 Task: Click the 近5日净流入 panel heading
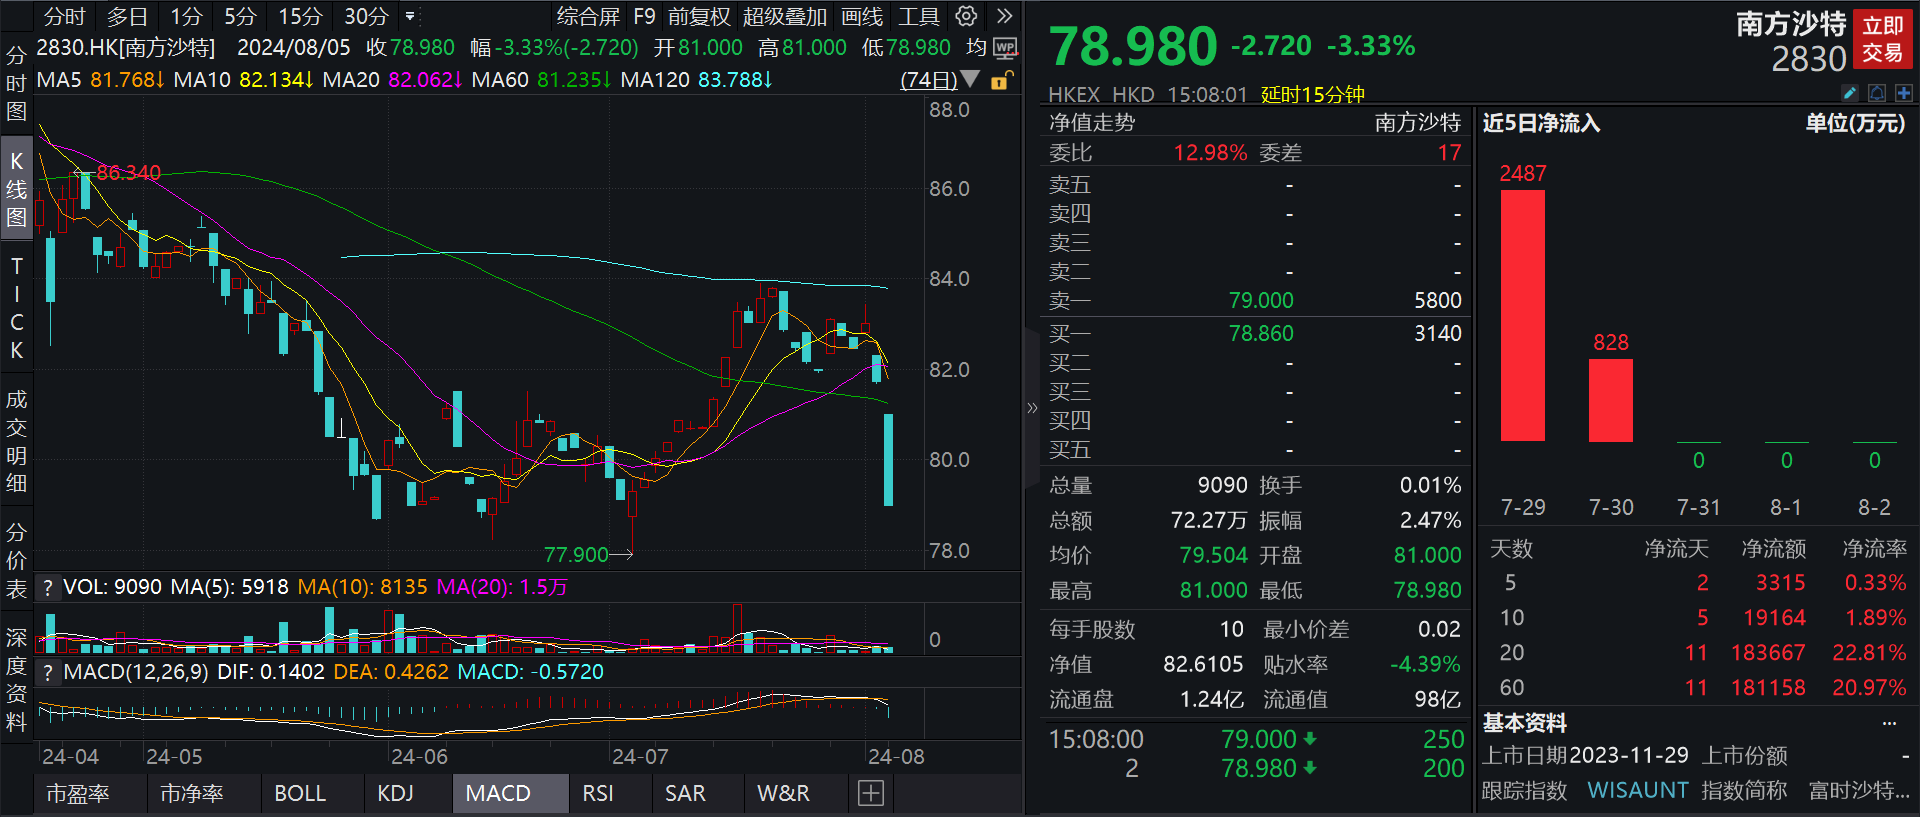click(x=1541, y=123)
